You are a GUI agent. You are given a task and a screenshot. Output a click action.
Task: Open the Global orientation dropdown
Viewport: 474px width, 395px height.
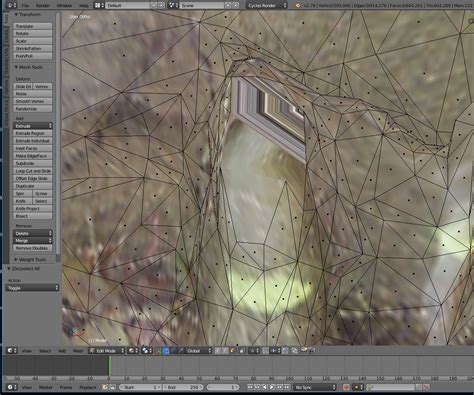[199, 350]
